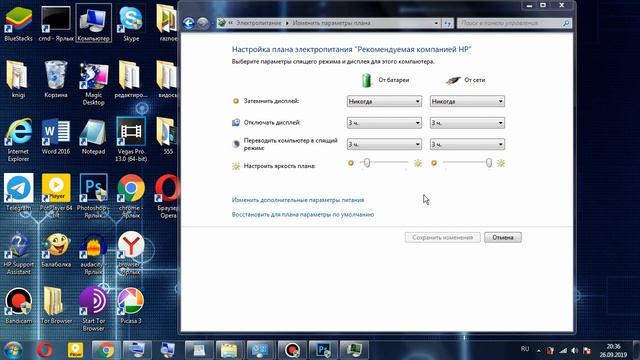Open Photoshop desktop shortcut
This screenshot has height=360, width=640.
[x=93, y=196]
